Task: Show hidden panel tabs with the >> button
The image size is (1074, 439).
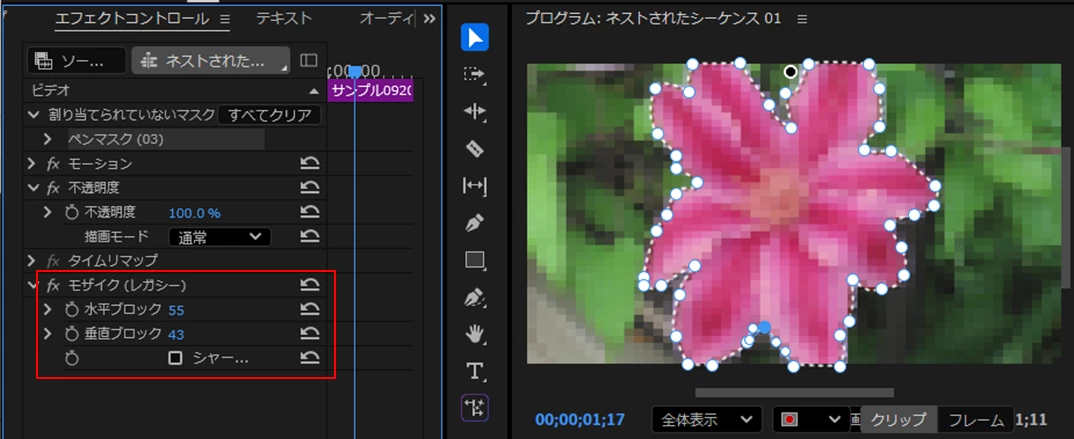Action: point(429,19)
